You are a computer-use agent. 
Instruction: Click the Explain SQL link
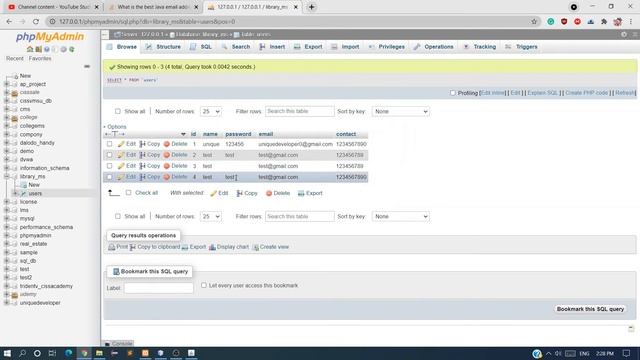(542, 93)
